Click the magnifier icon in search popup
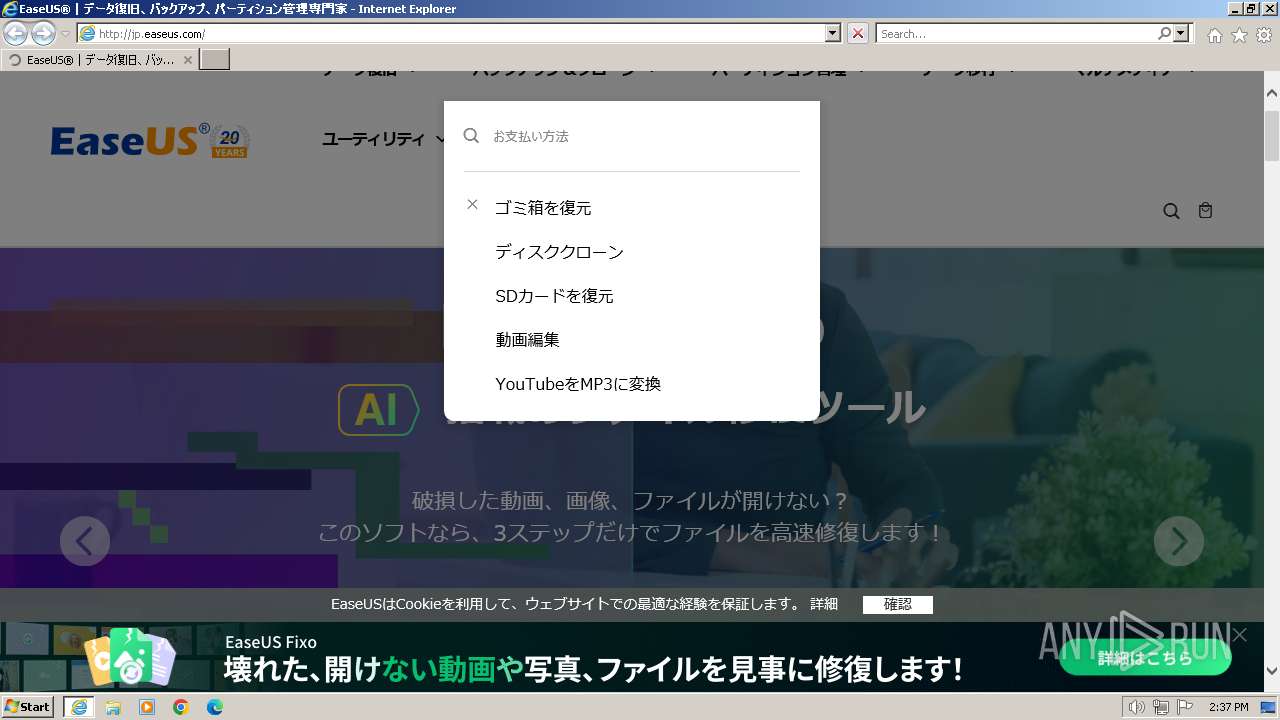The image size is (1280, 720). tap(471, 136)
